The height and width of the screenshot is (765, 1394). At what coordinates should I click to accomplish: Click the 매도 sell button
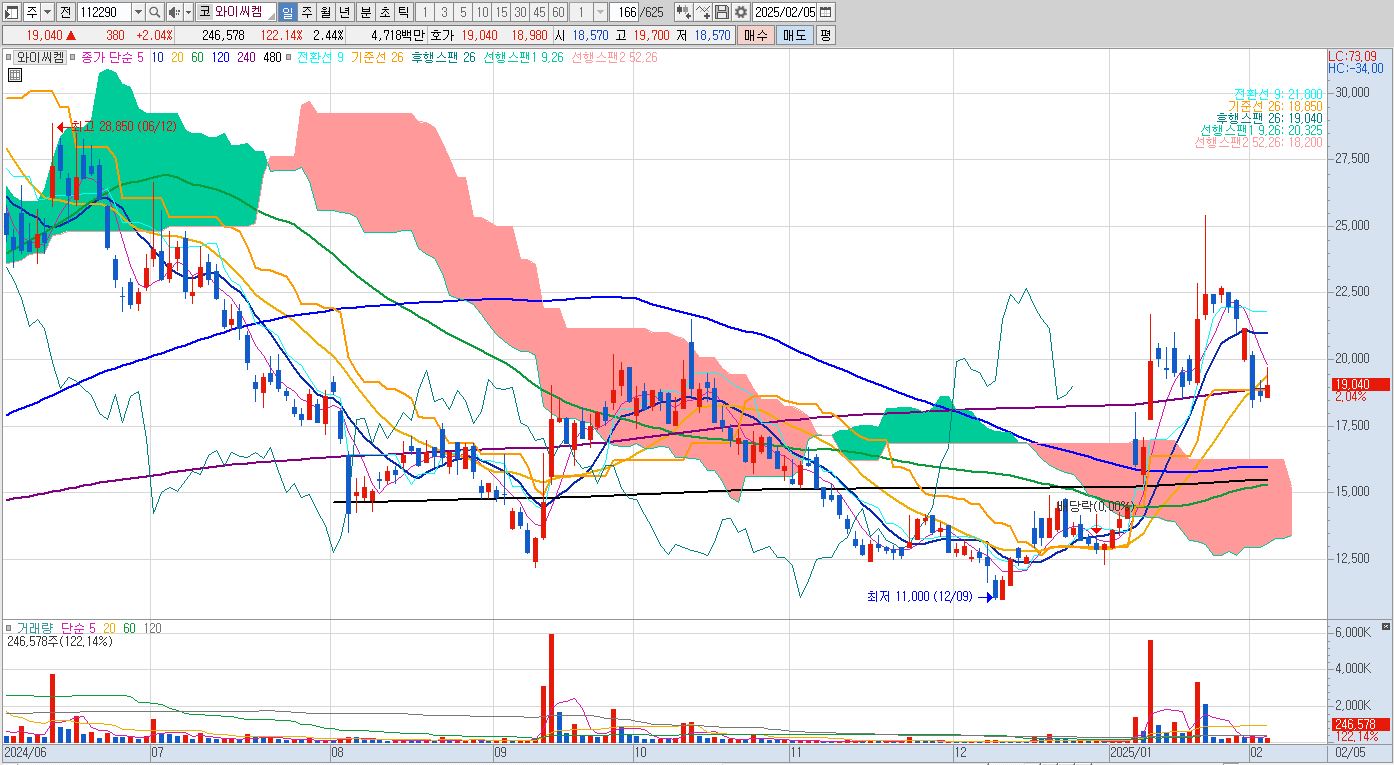(794, 35)
